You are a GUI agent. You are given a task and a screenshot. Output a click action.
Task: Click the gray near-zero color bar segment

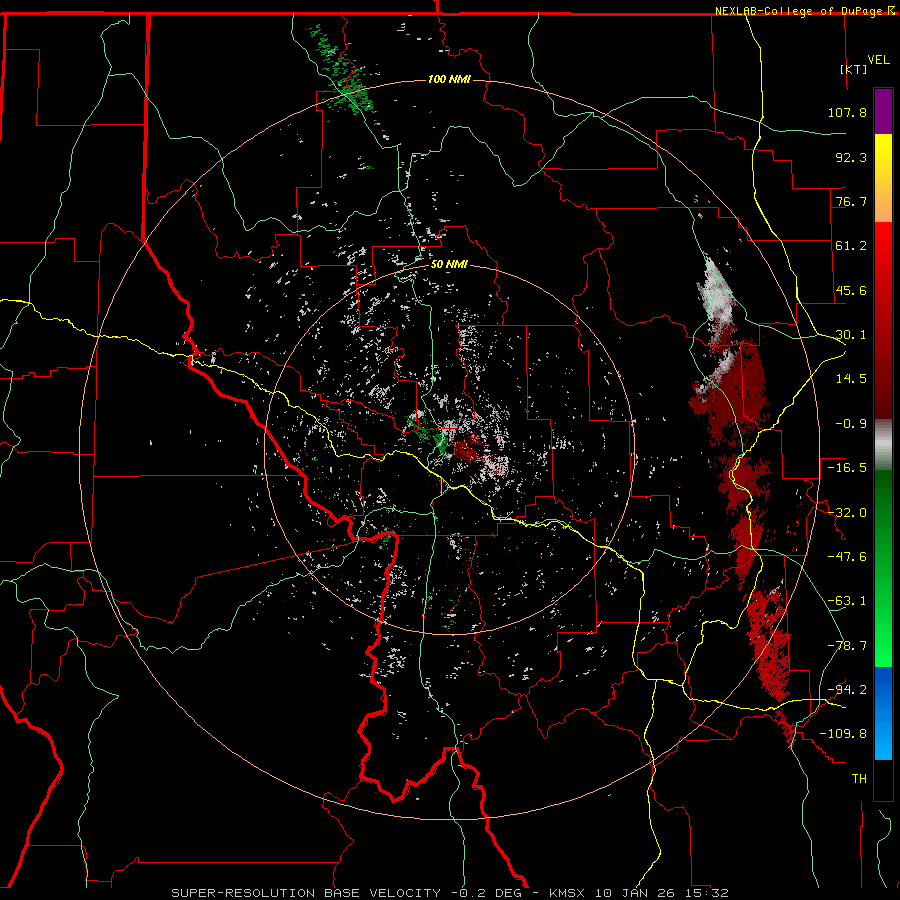tap(883, 445)
